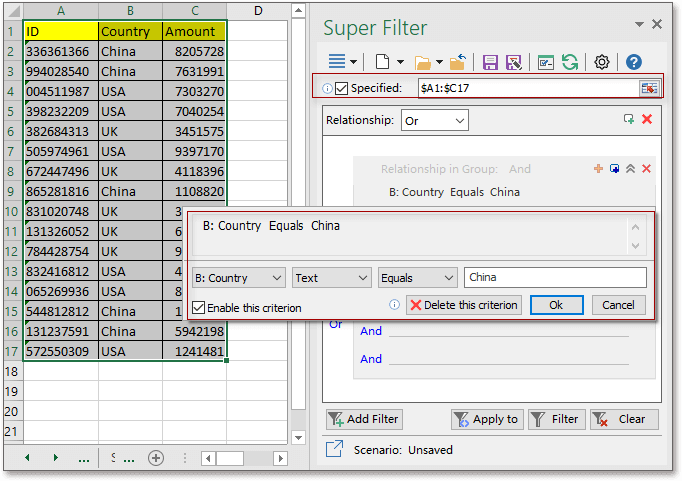Click the Ok button
Screen dimensions: 682x481
coord(556,305)
